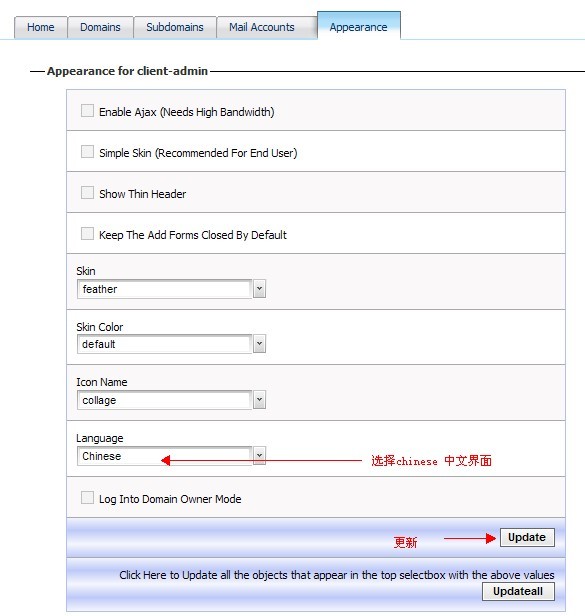Toggle Keep The Add Forms Closed checkbox
Screen dimensions: 585x616
87,234
